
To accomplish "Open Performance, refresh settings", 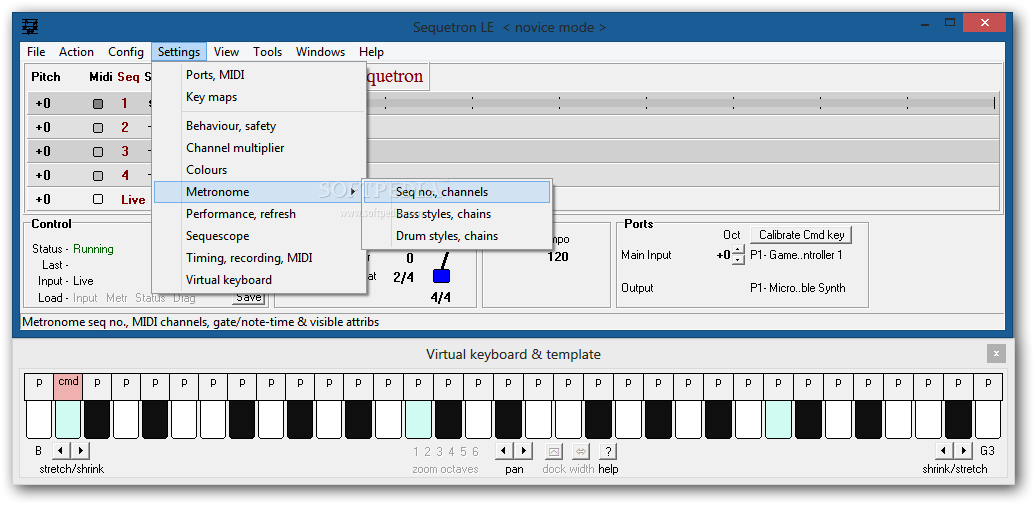I will tap(260, 214).
